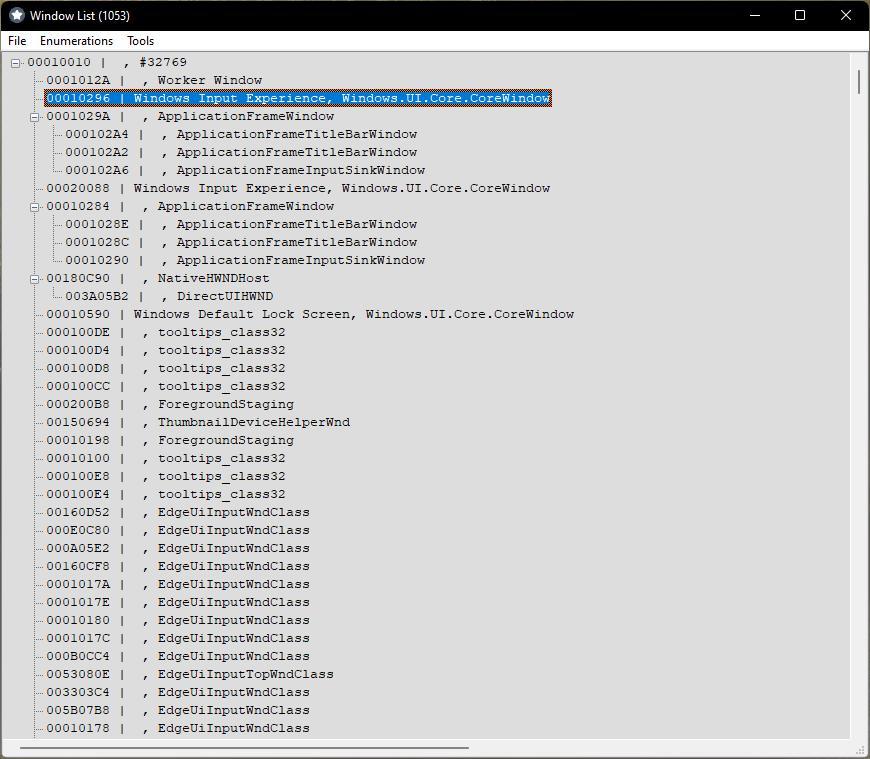
Task: Open the Tools menu
Action: [x=140, y=41]
